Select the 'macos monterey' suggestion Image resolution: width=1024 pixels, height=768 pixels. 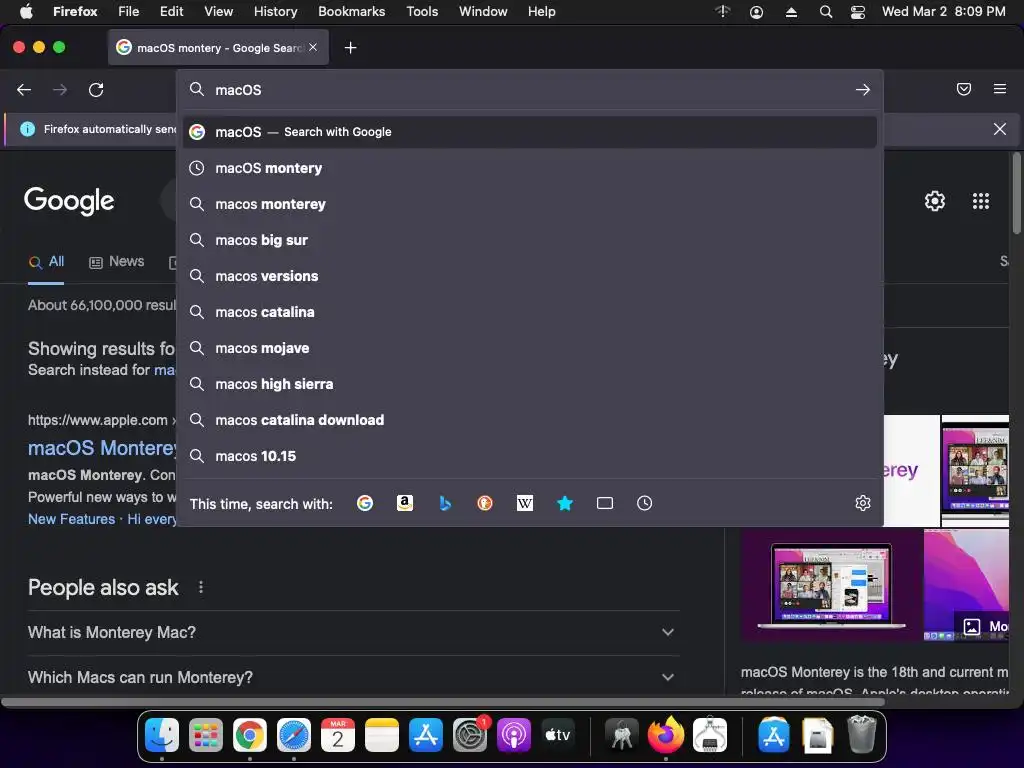[x=530, y=204]
